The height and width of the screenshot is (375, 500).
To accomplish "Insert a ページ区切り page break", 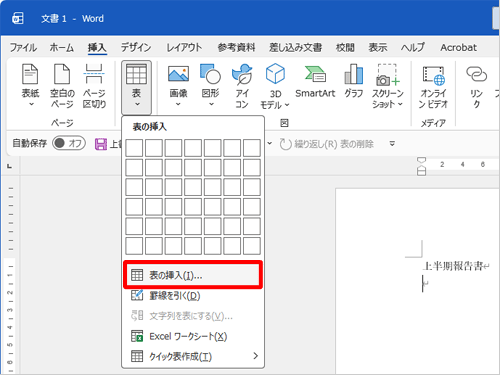I will (94, 86).
